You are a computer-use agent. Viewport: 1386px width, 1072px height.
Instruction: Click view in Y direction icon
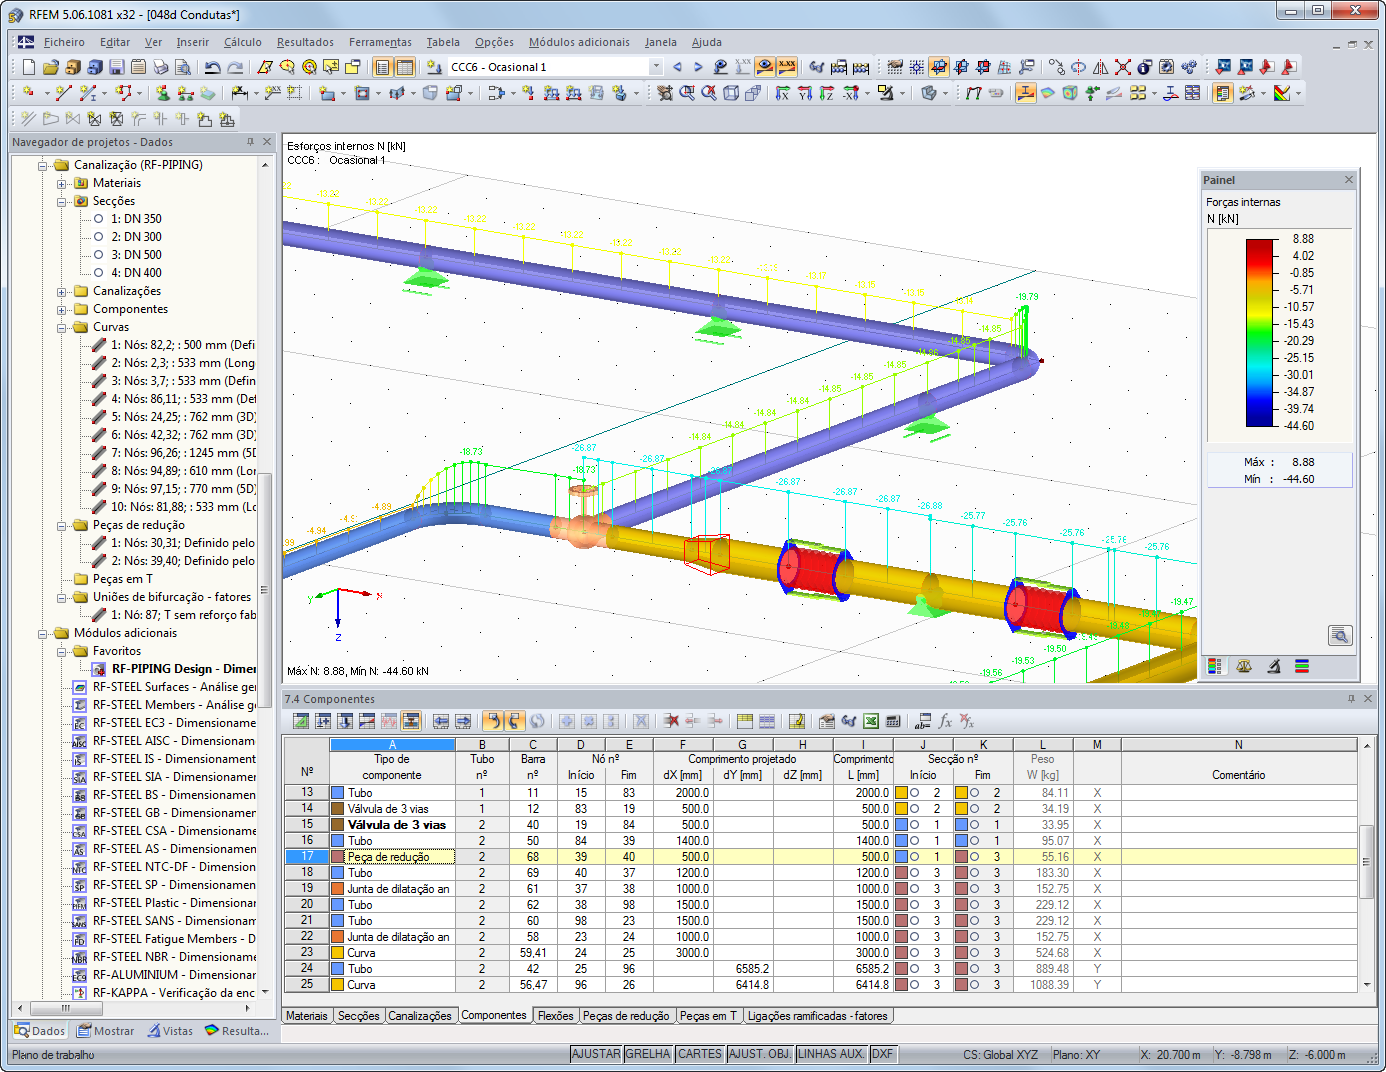tap(805, 93)
